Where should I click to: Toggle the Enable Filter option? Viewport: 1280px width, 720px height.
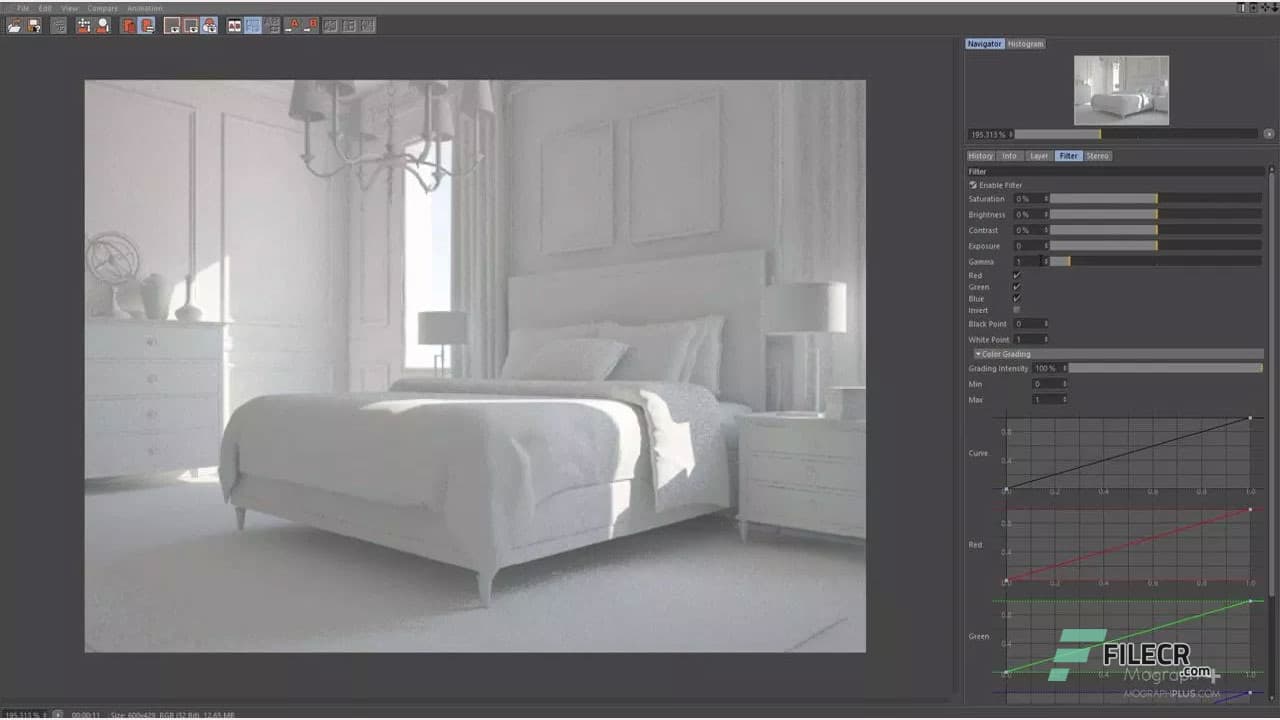pos(973,184)
